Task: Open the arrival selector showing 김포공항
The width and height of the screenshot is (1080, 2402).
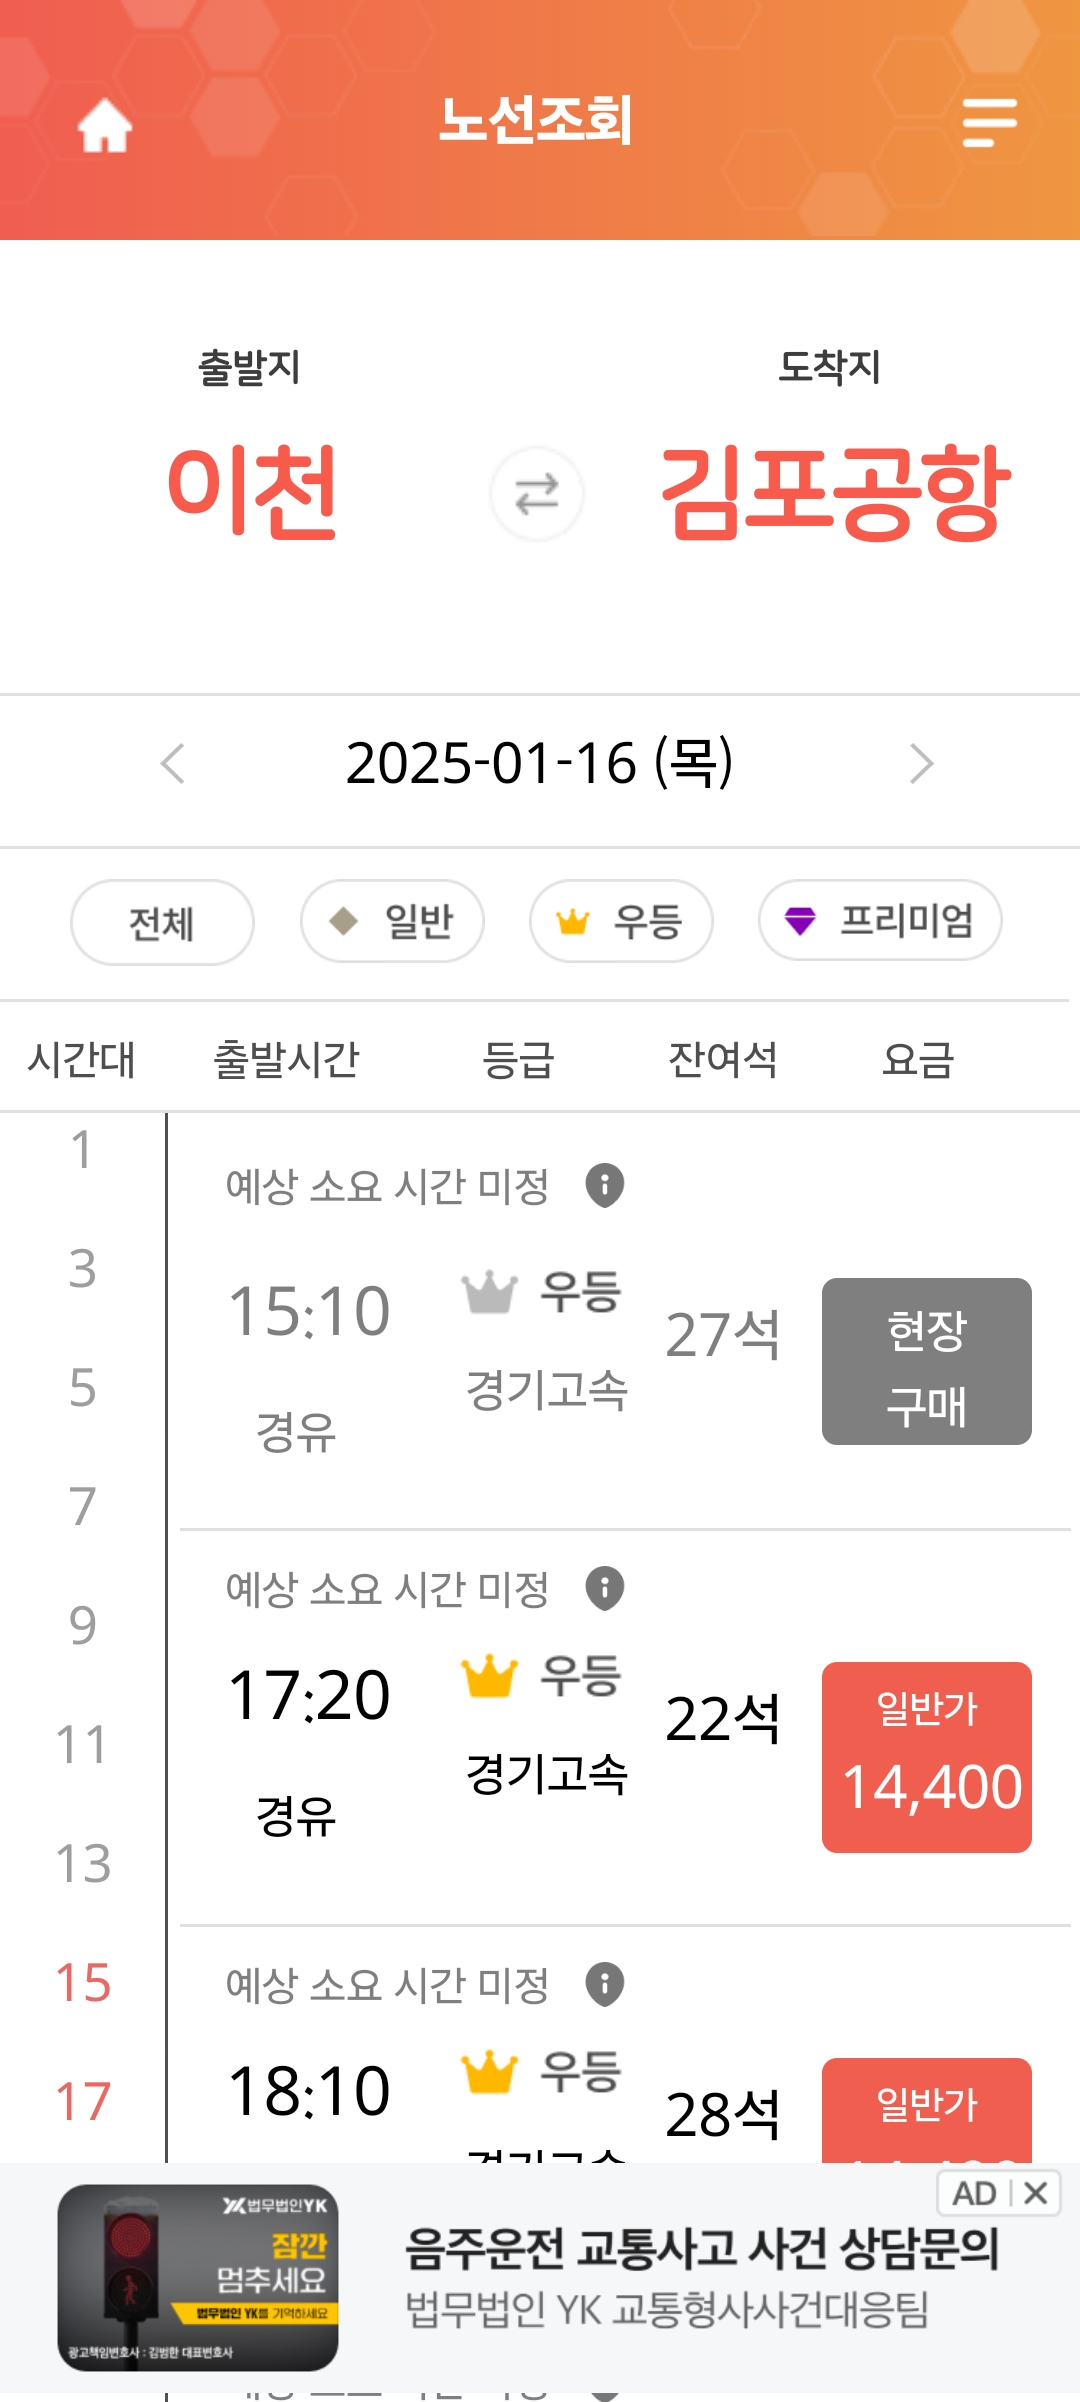Action: 835,492
